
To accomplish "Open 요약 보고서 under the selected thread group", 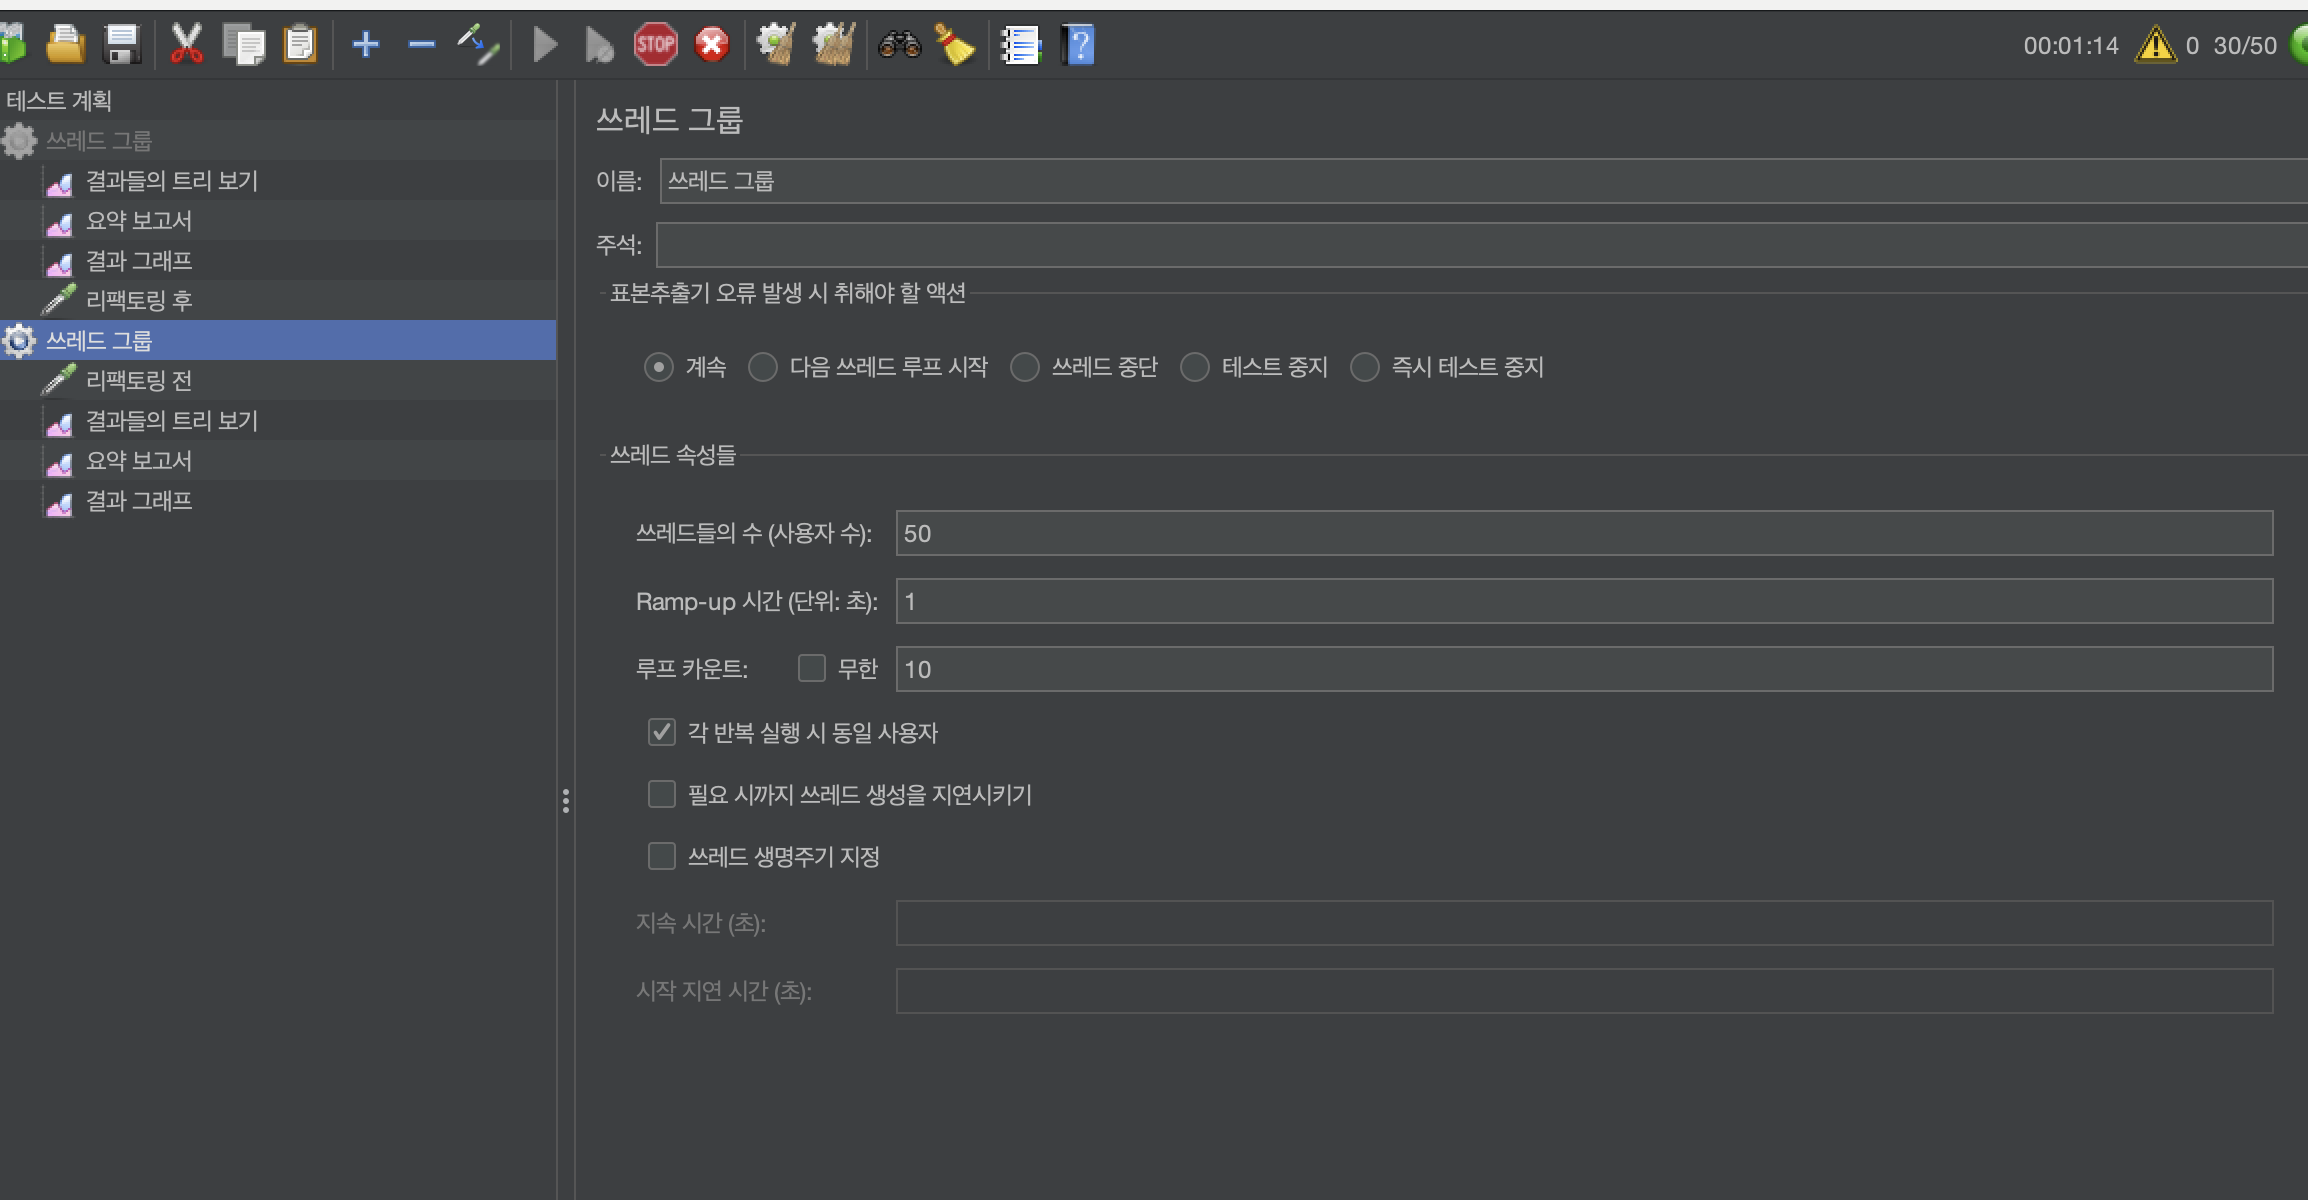I will tap(138, 461).
